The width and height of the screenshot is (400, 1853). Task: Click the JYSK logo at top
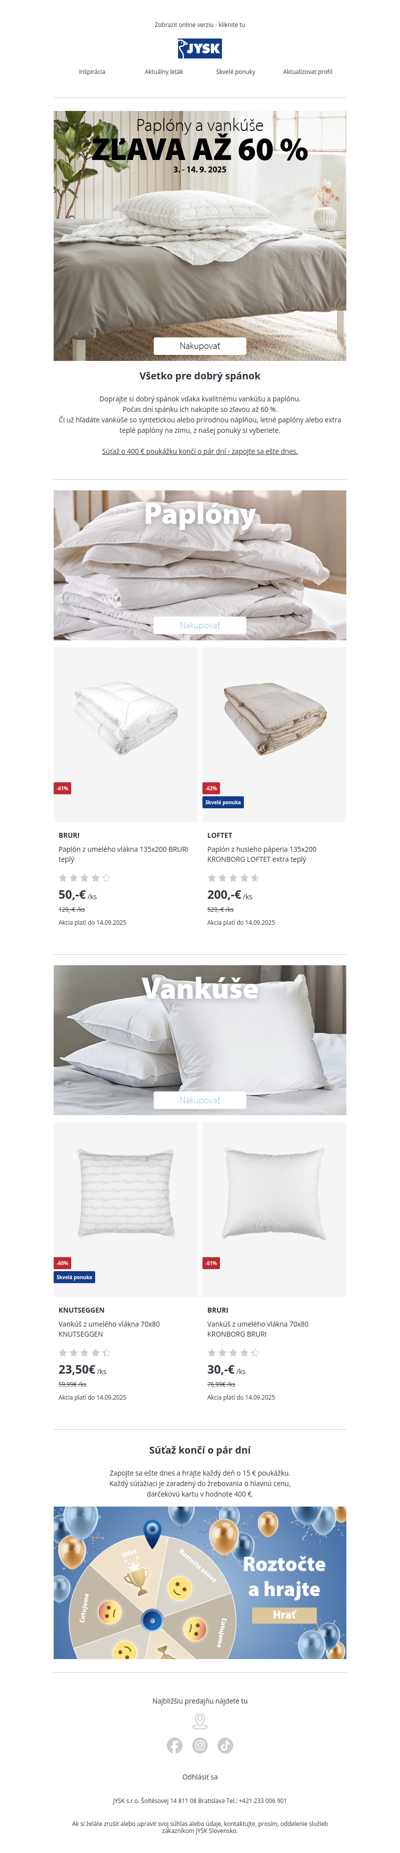coord(200,48)
